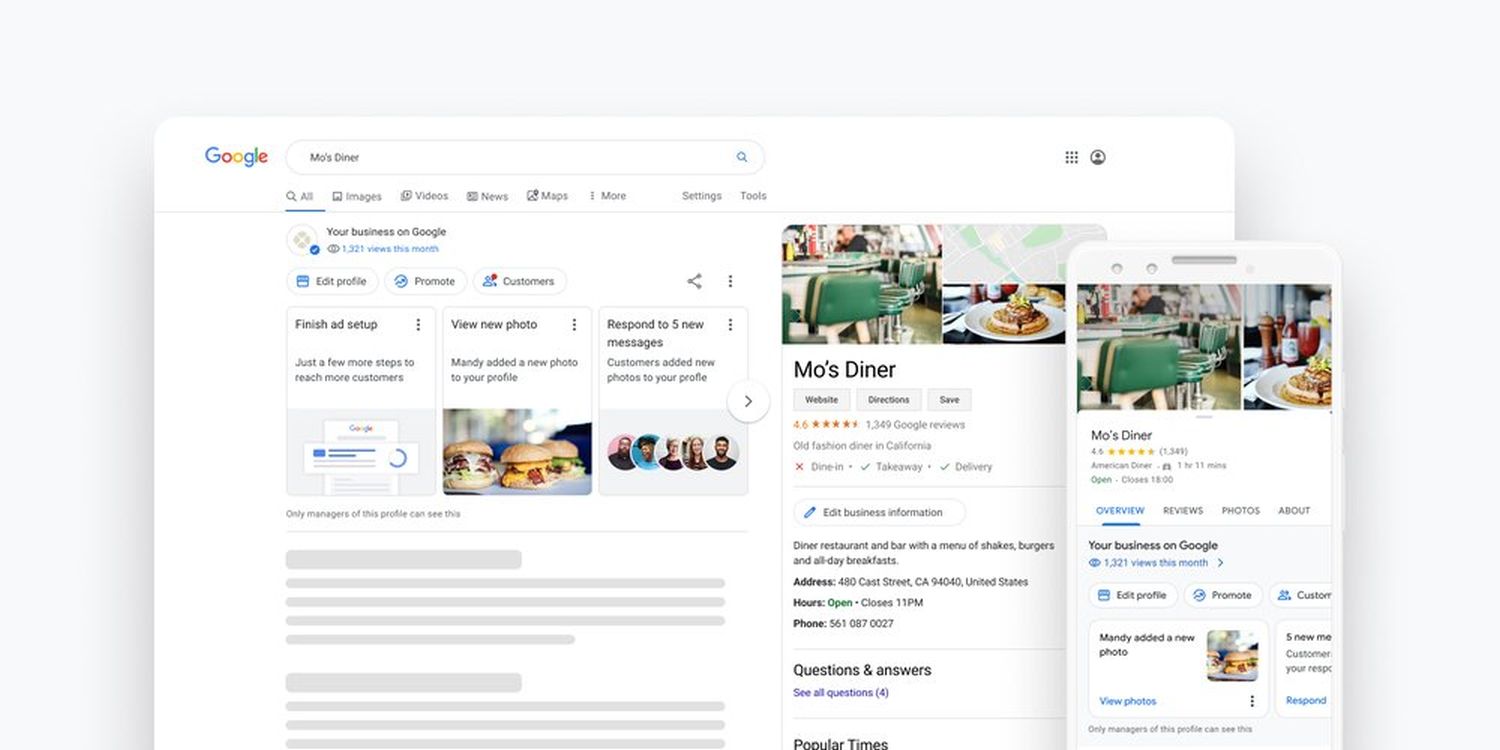The image size is (1500, 750).
Task: Switch to the Maps search tab
Action: click(x=547, y=196)
